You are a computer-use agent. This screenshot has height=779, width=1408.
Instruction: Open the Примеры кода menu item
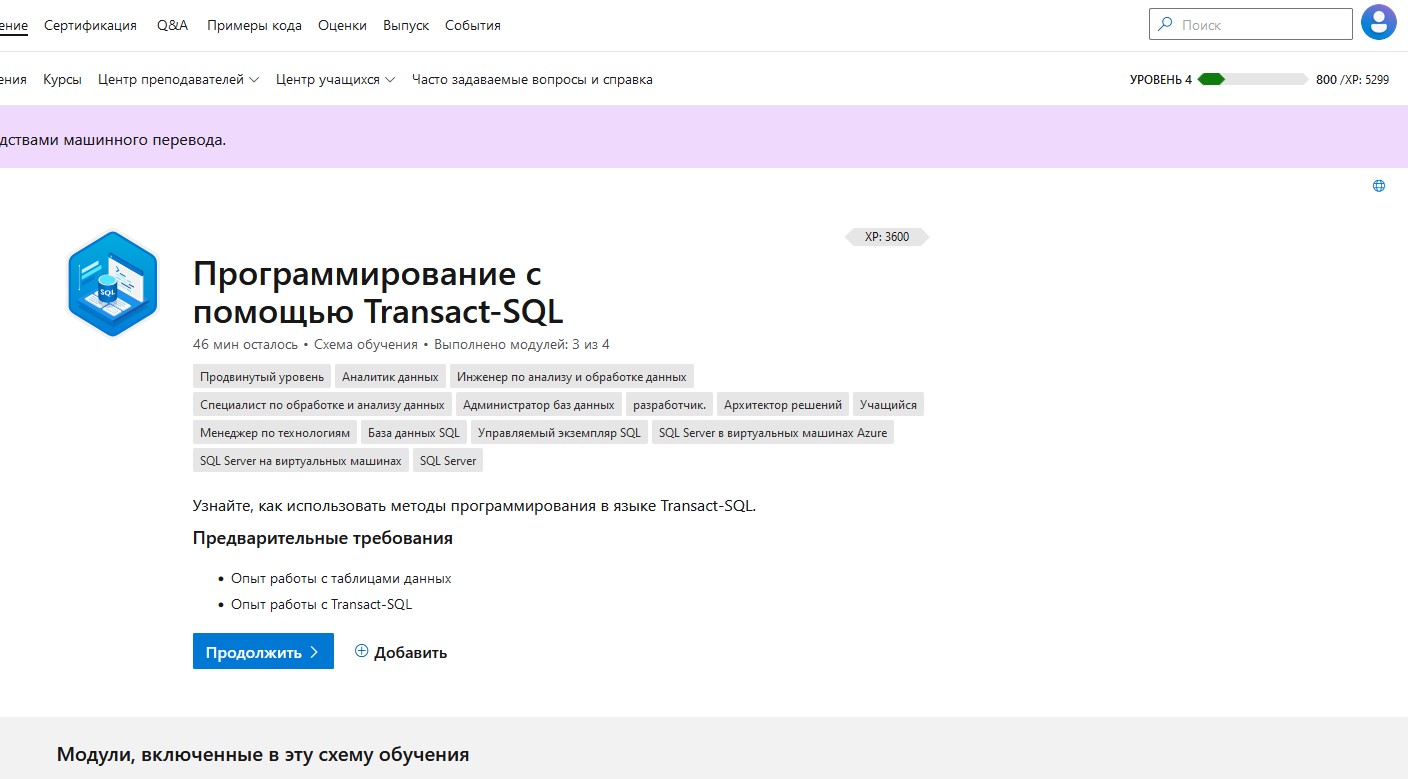tap(254, 25)
